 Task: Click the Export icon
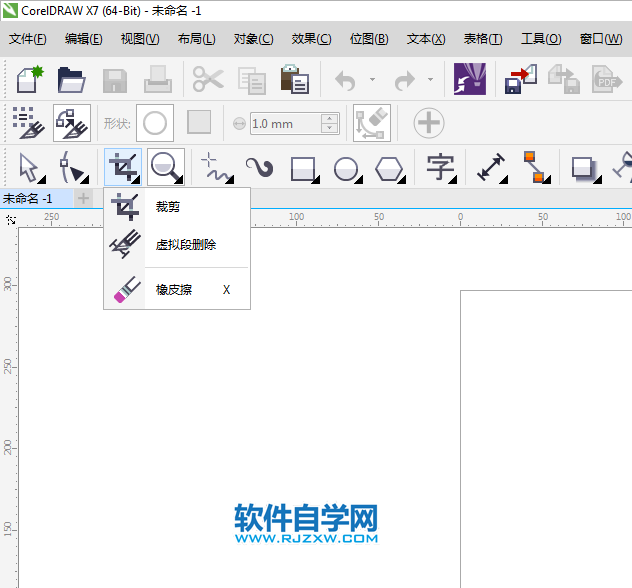click(x=563, y=79)
